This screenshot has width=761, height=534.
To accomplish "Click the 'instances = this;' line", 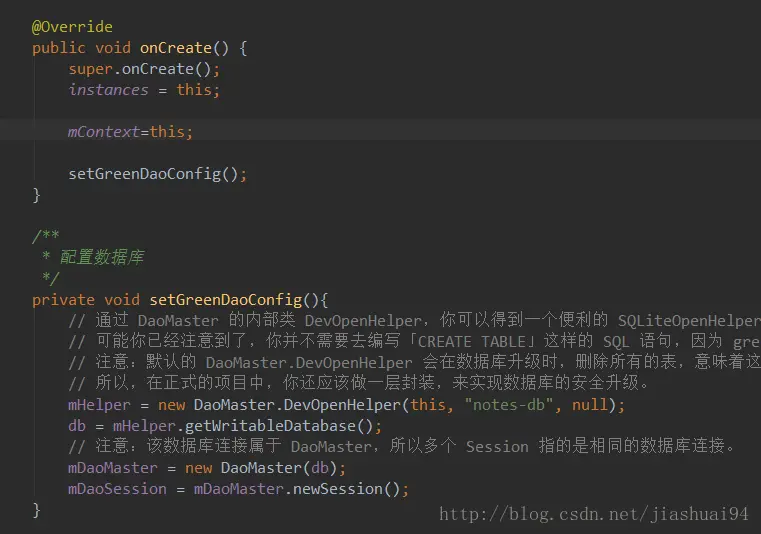I will [x=144, y=90].
